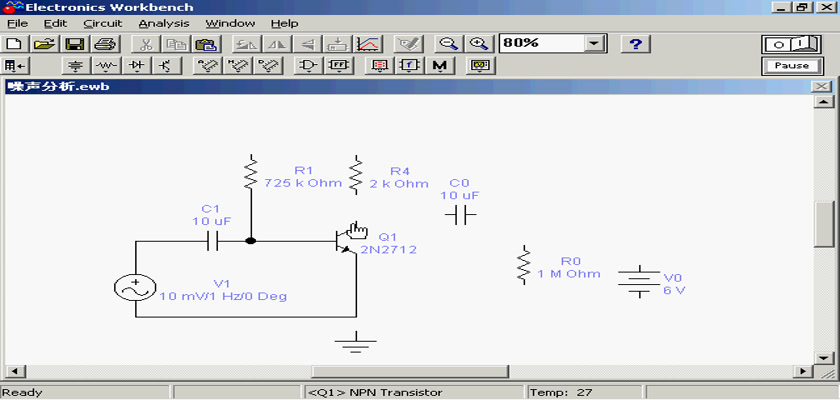
Task: Select the V0 6 V battery symbol
Action: [x=639, y=282]
